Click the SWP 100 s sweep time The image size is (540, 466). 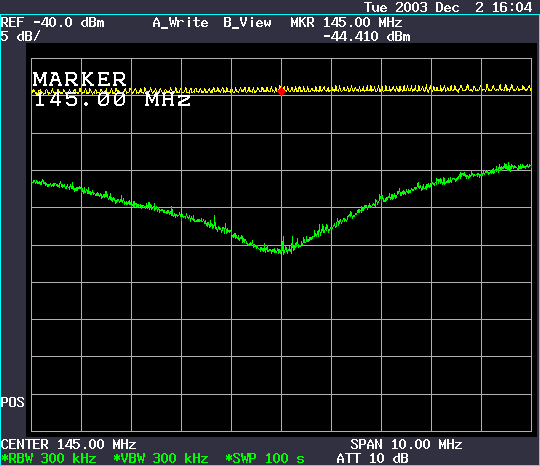pos(265,458)
